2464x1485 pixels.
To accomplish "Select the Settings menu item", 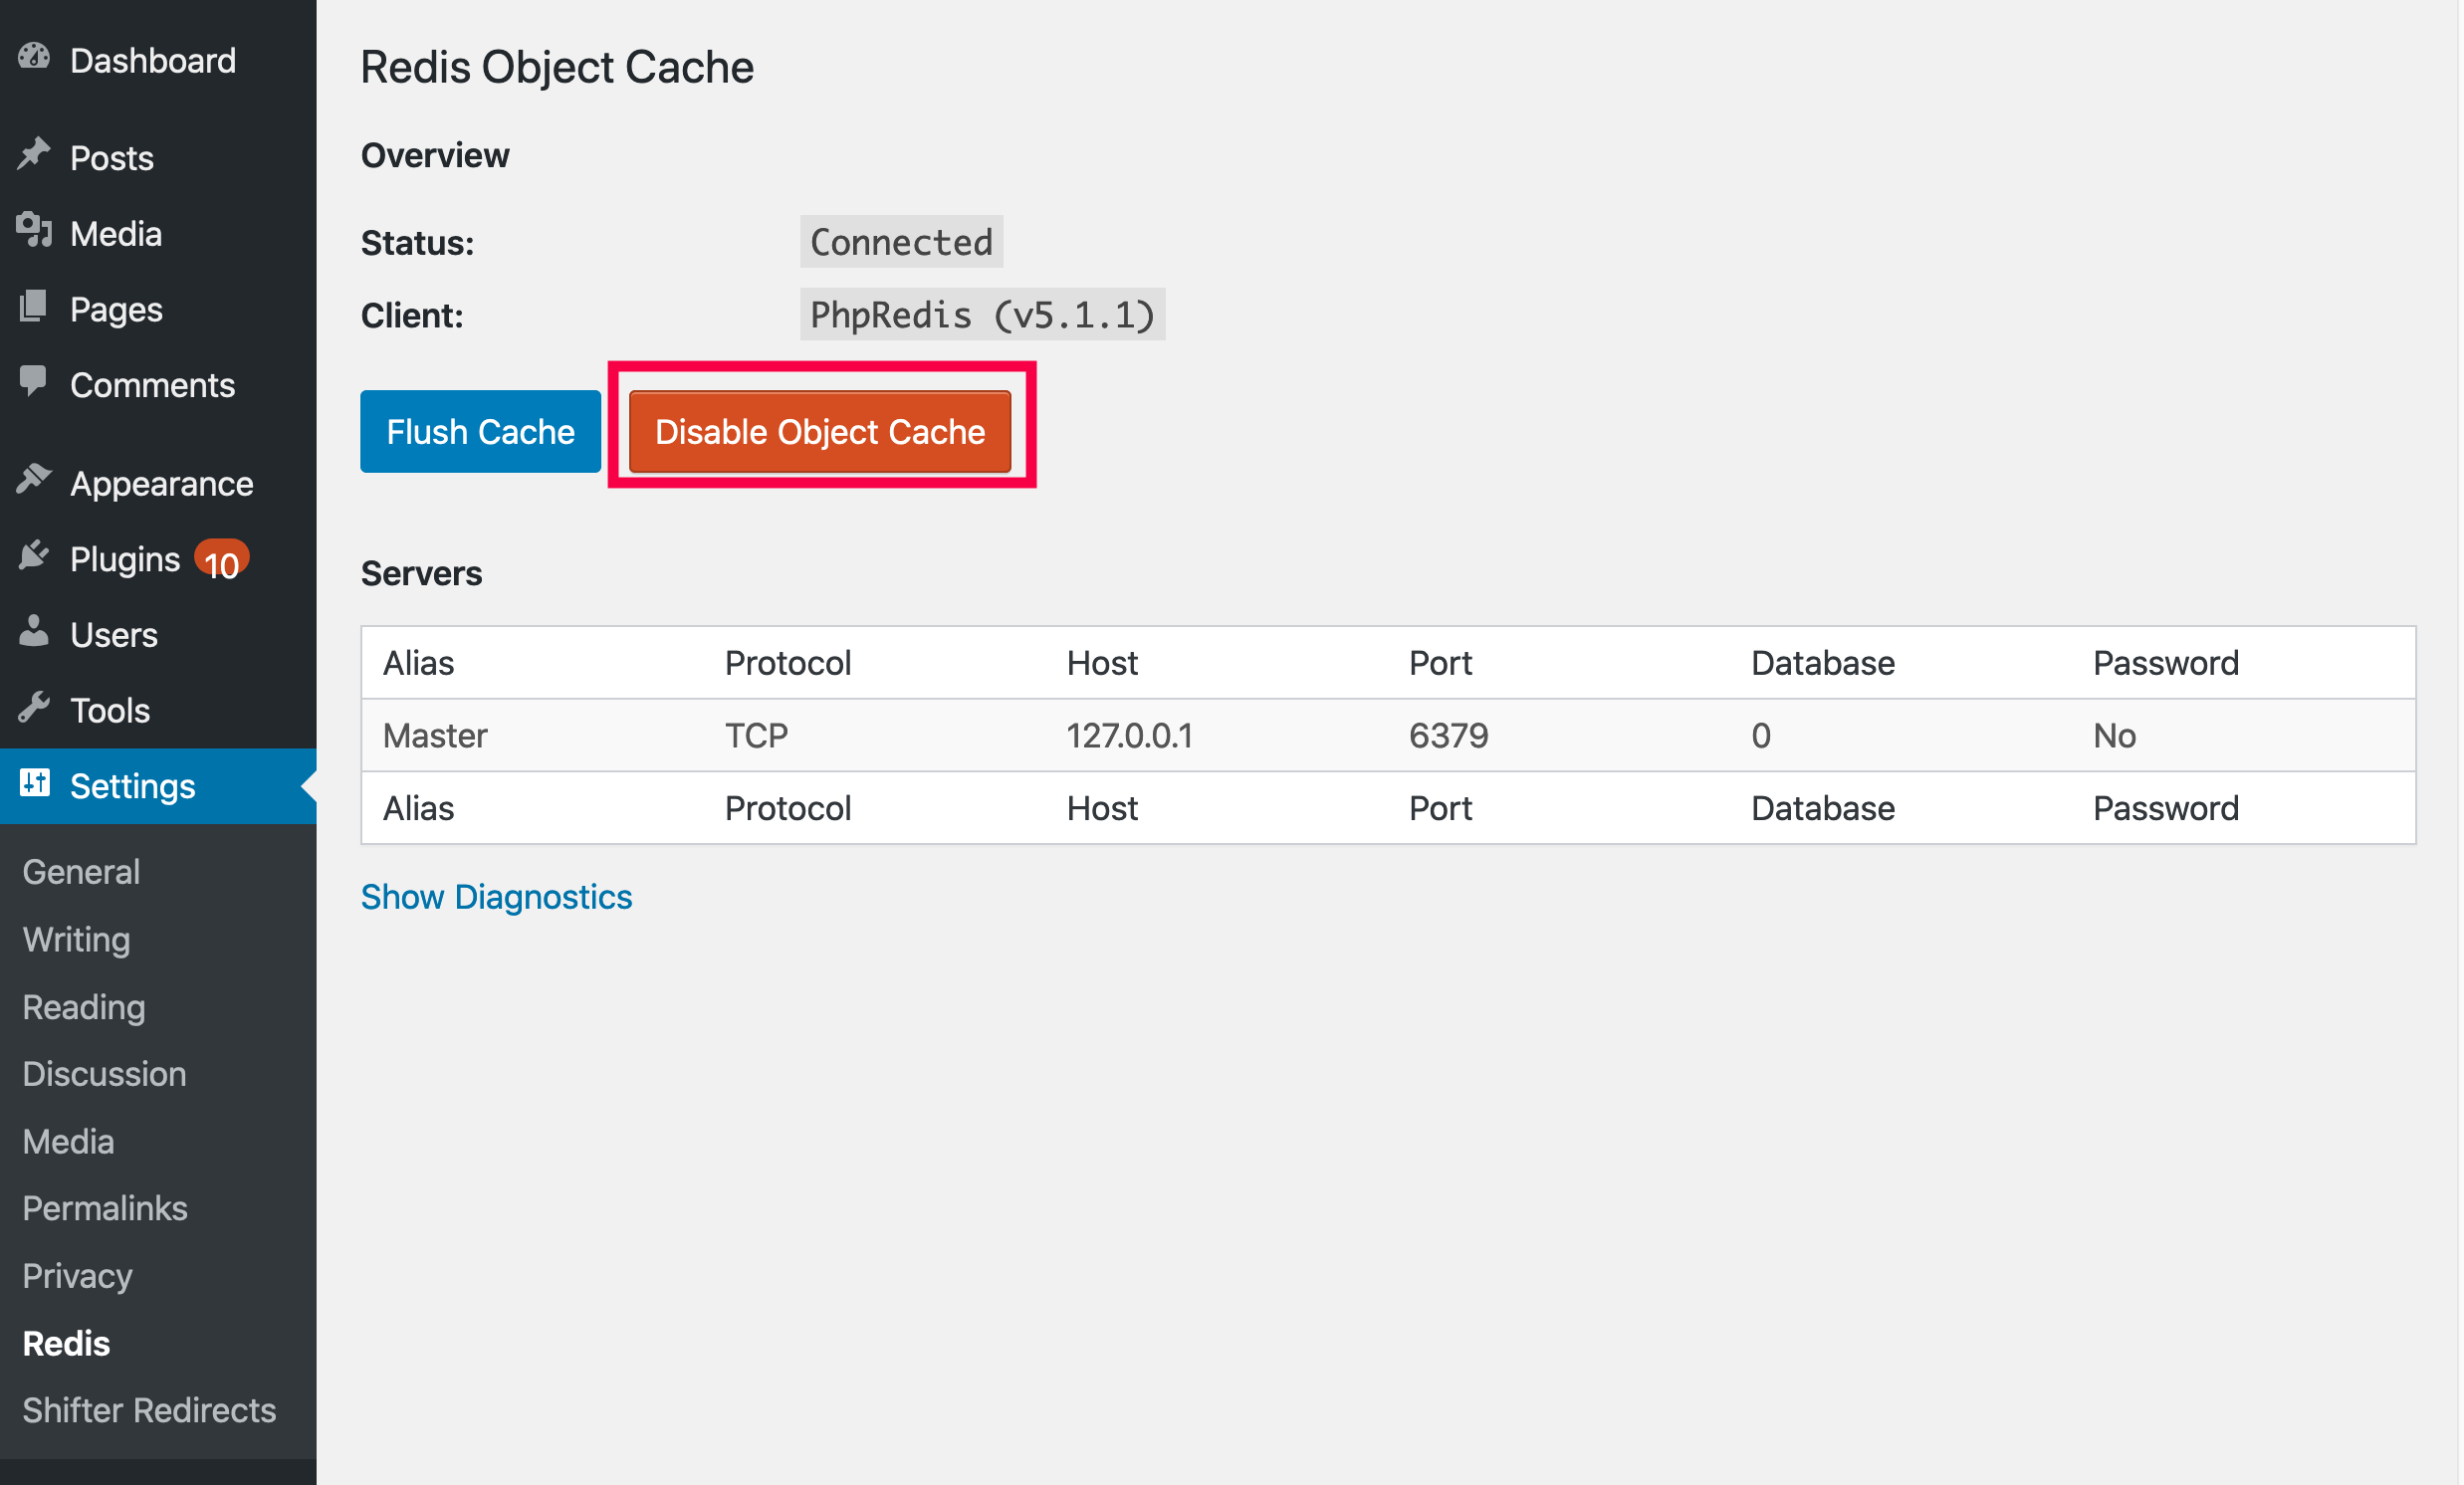I will 158,786.
